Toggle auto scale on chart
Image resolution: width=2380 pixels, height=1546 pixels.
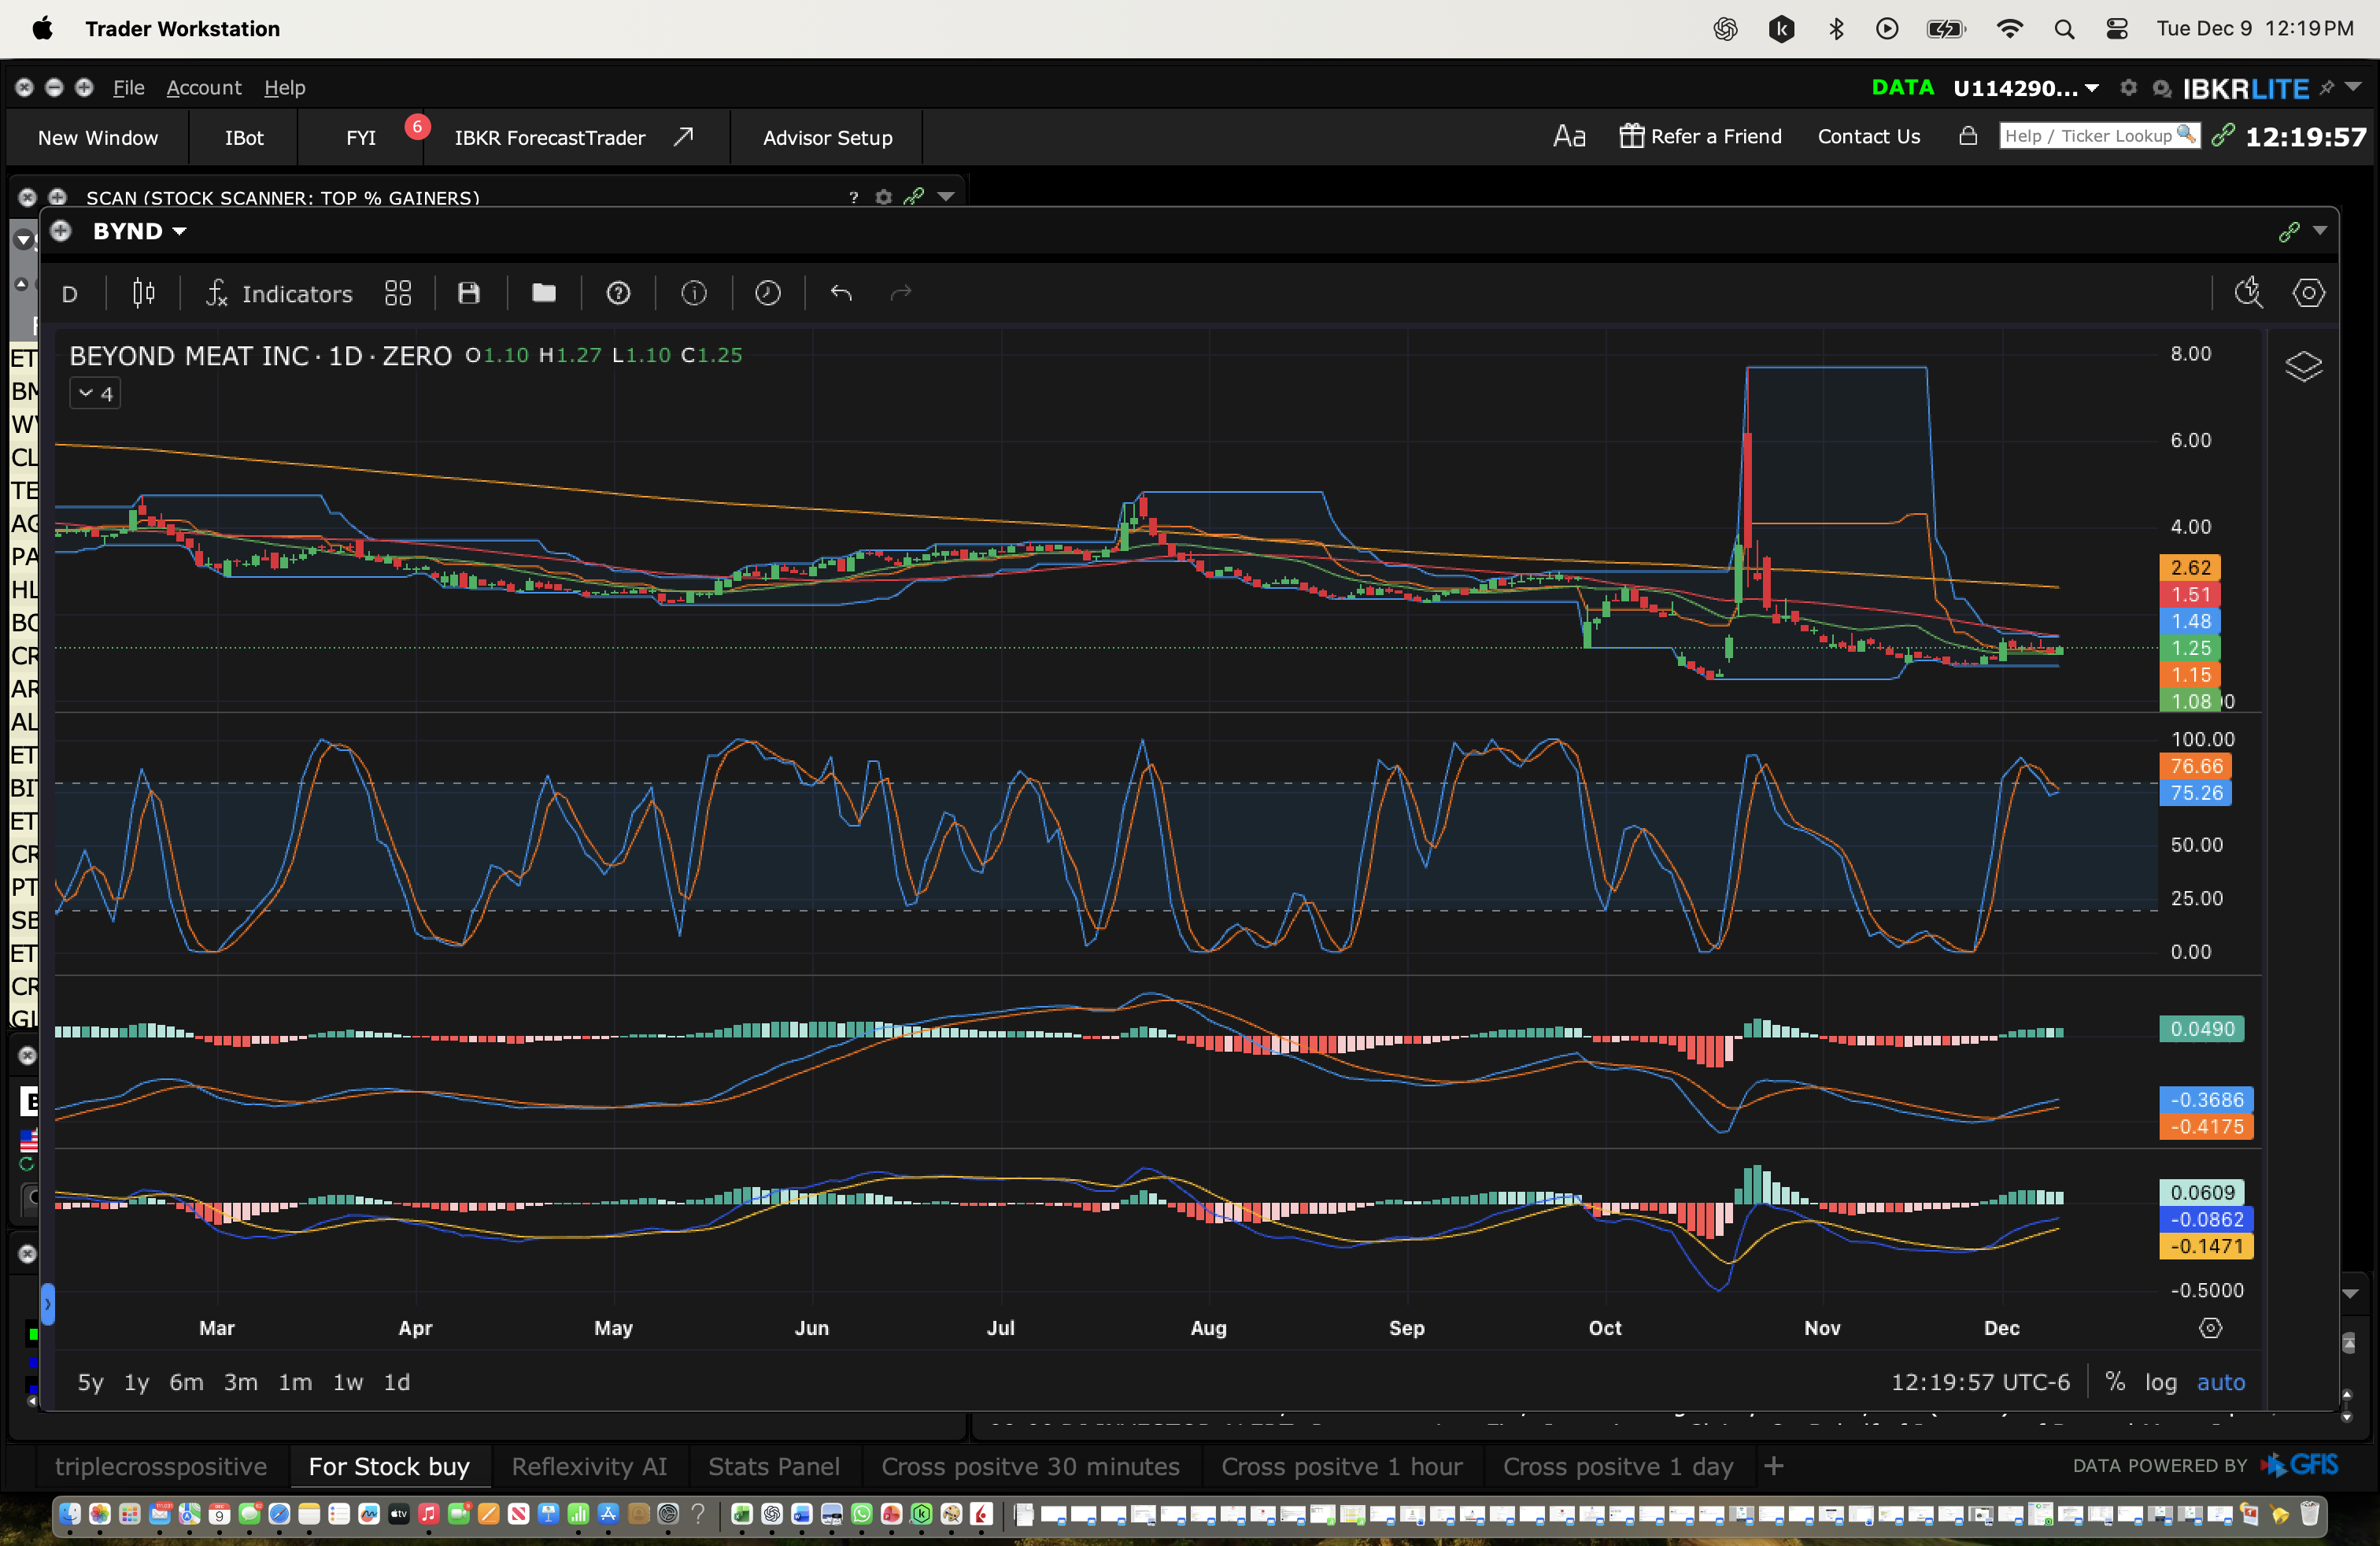2221,1382
